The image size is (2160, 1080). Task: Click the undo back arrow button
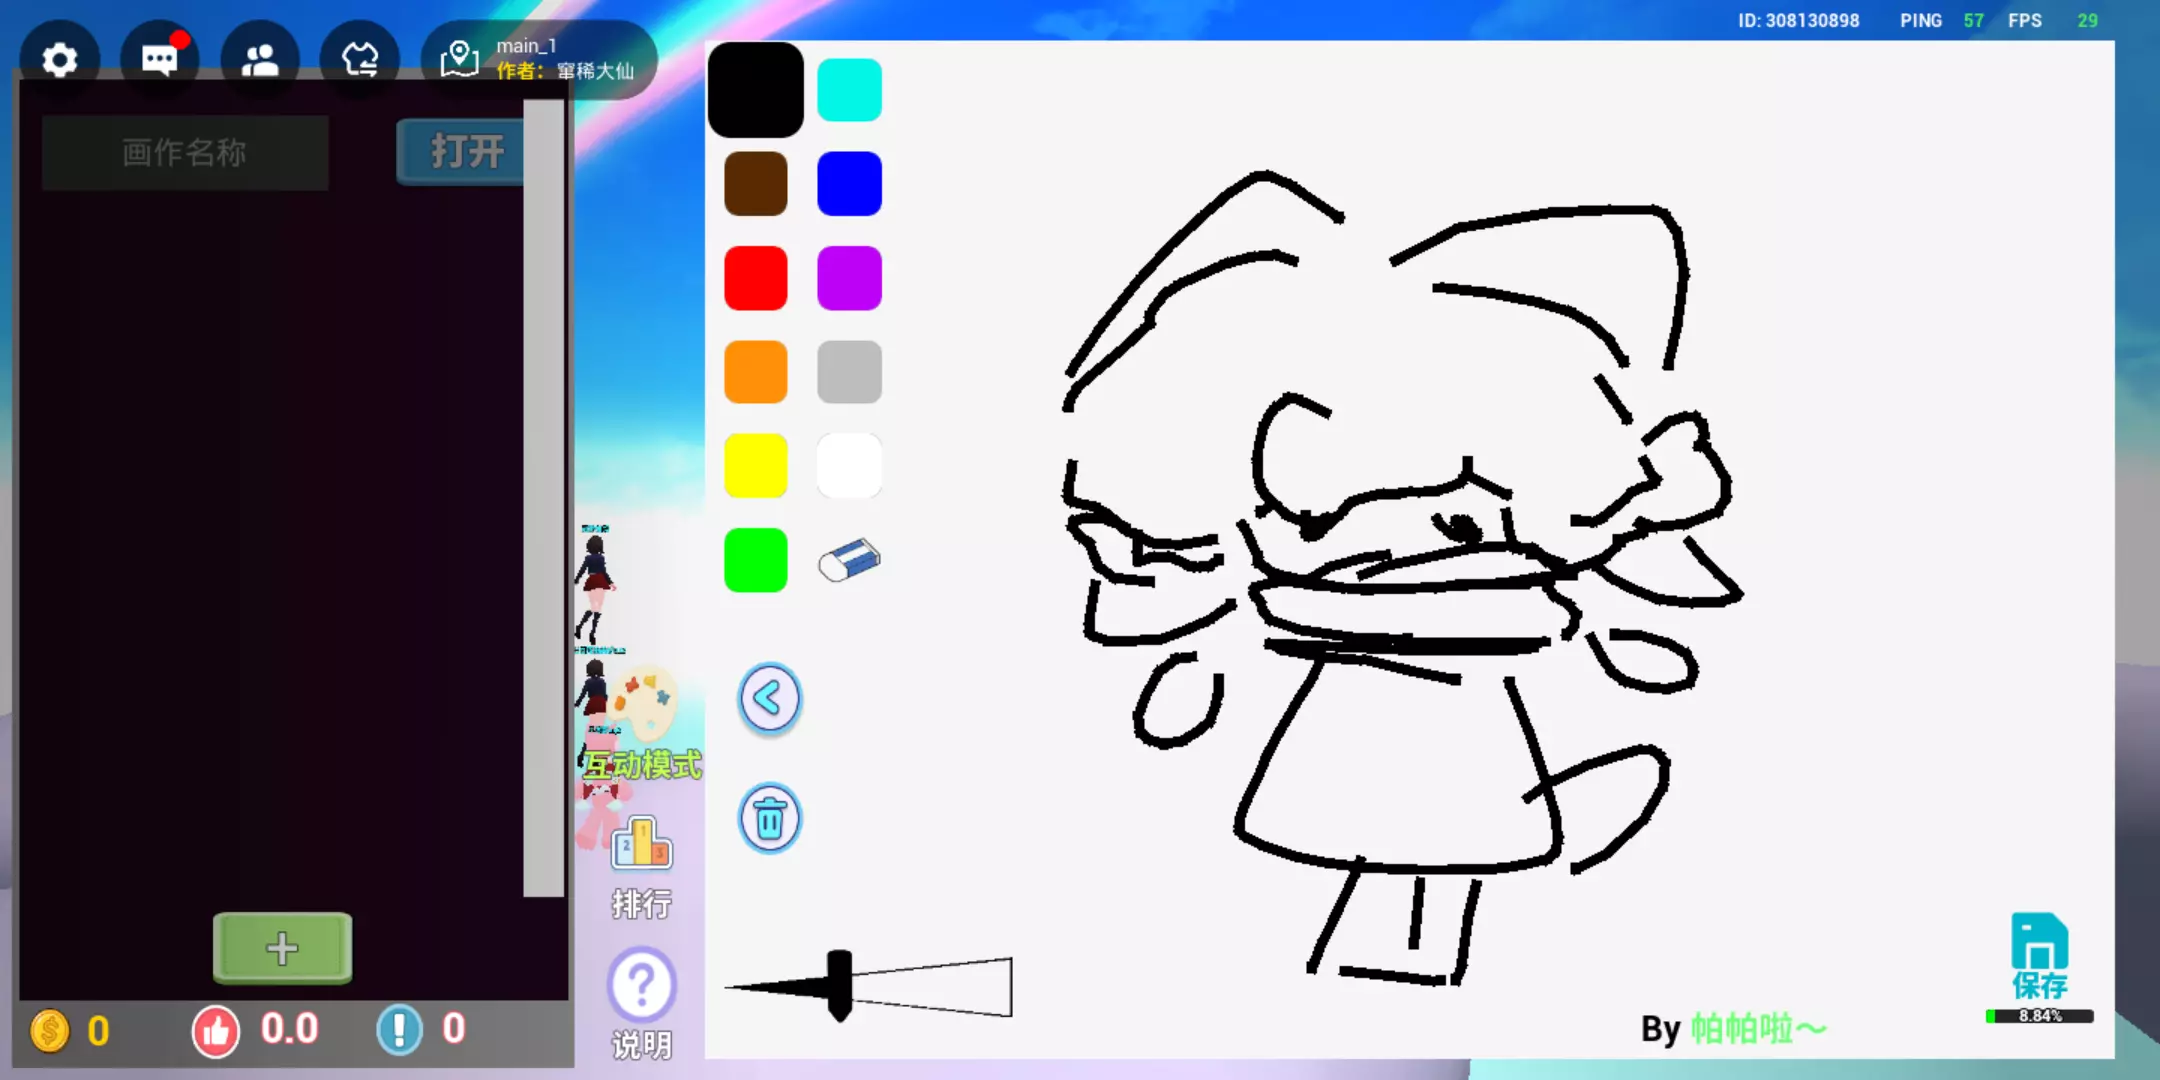coord(769,698)
